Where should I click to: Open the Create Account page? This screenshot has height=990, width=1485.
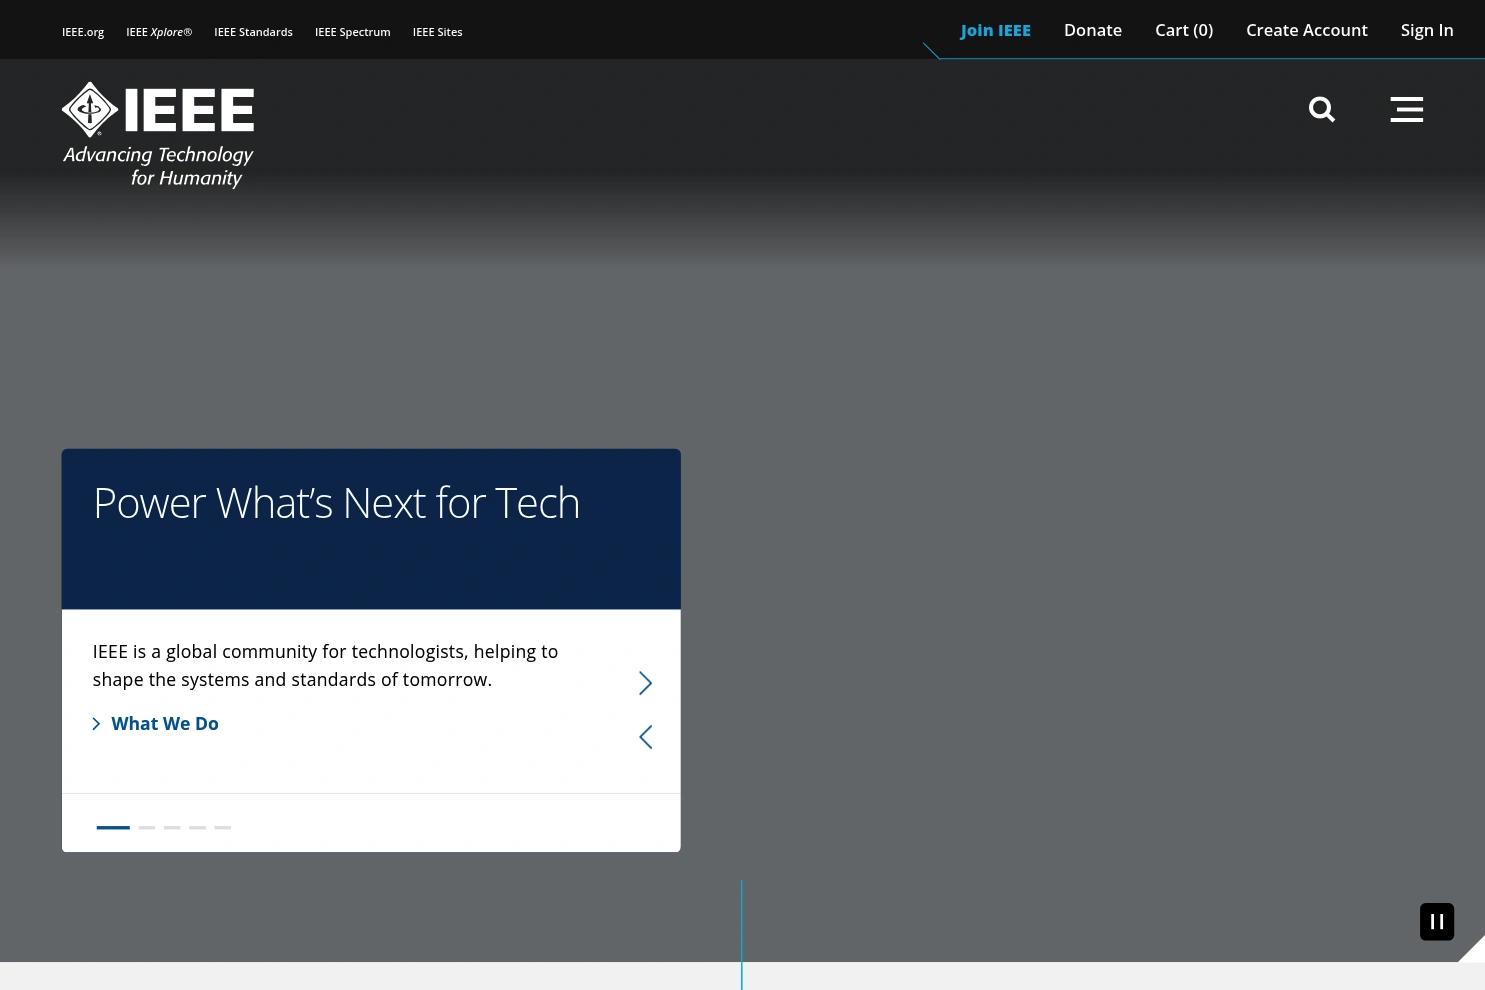(1306, 30)
